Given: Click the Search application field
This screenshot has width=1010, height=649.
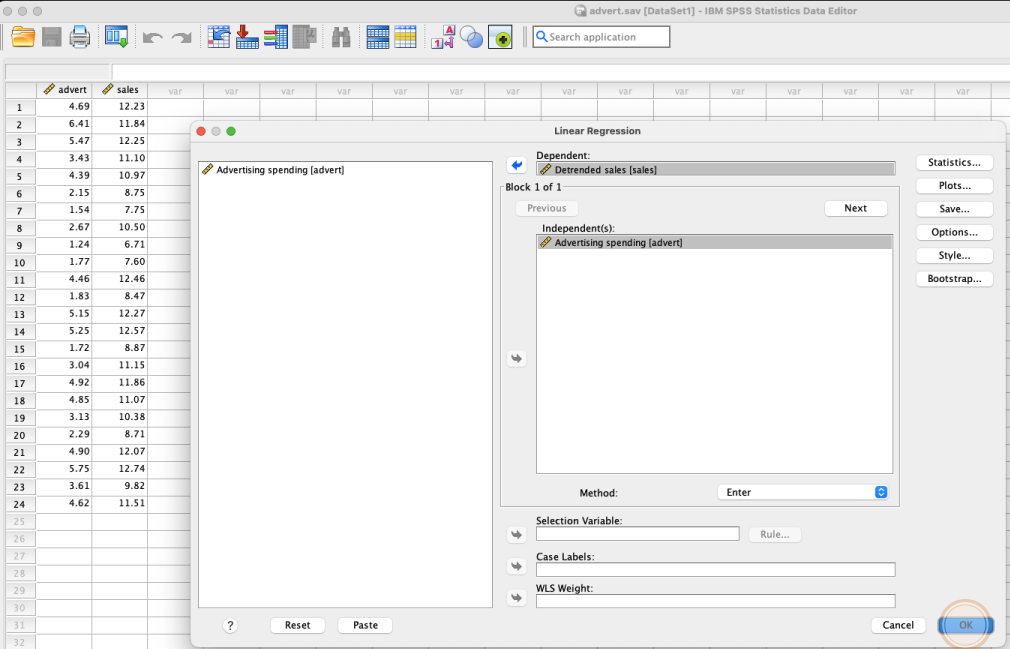Looking at the screenshot, I should [x=601, y=37].
